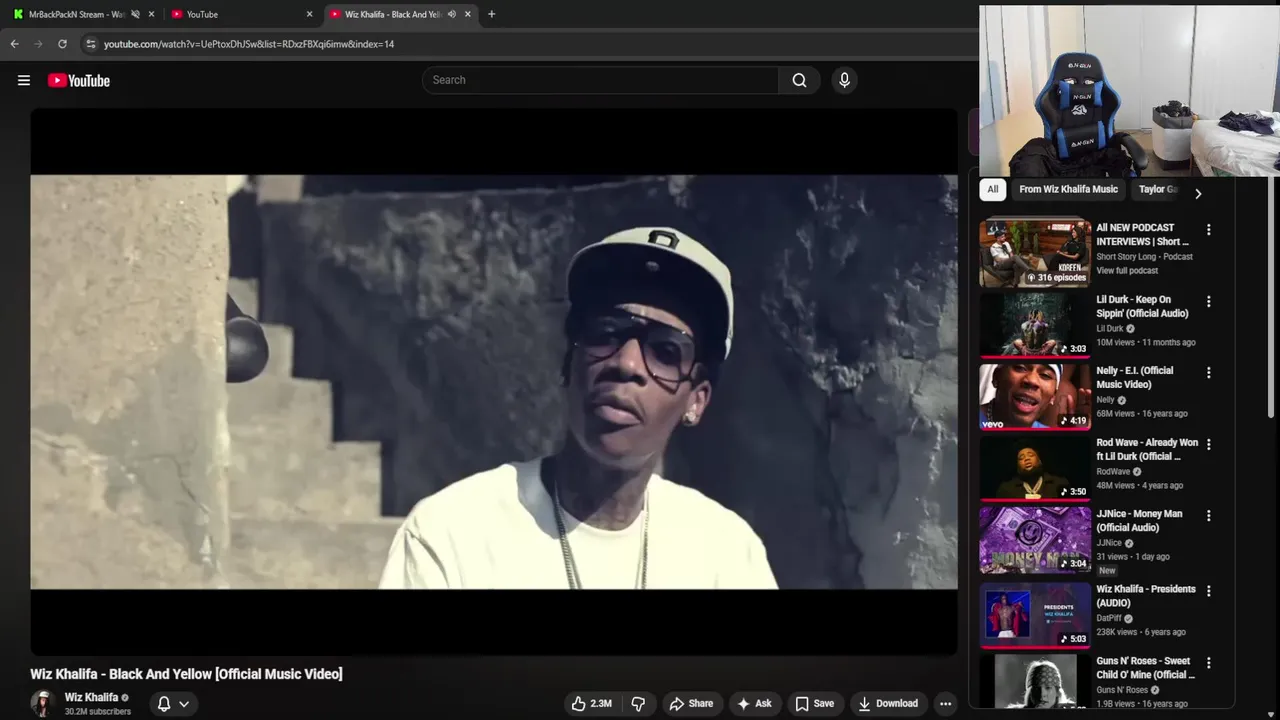The width and height of the screenshot is (1280, 720).
Task: Dislike the video with thumbs down
Action: click(638, 704)
